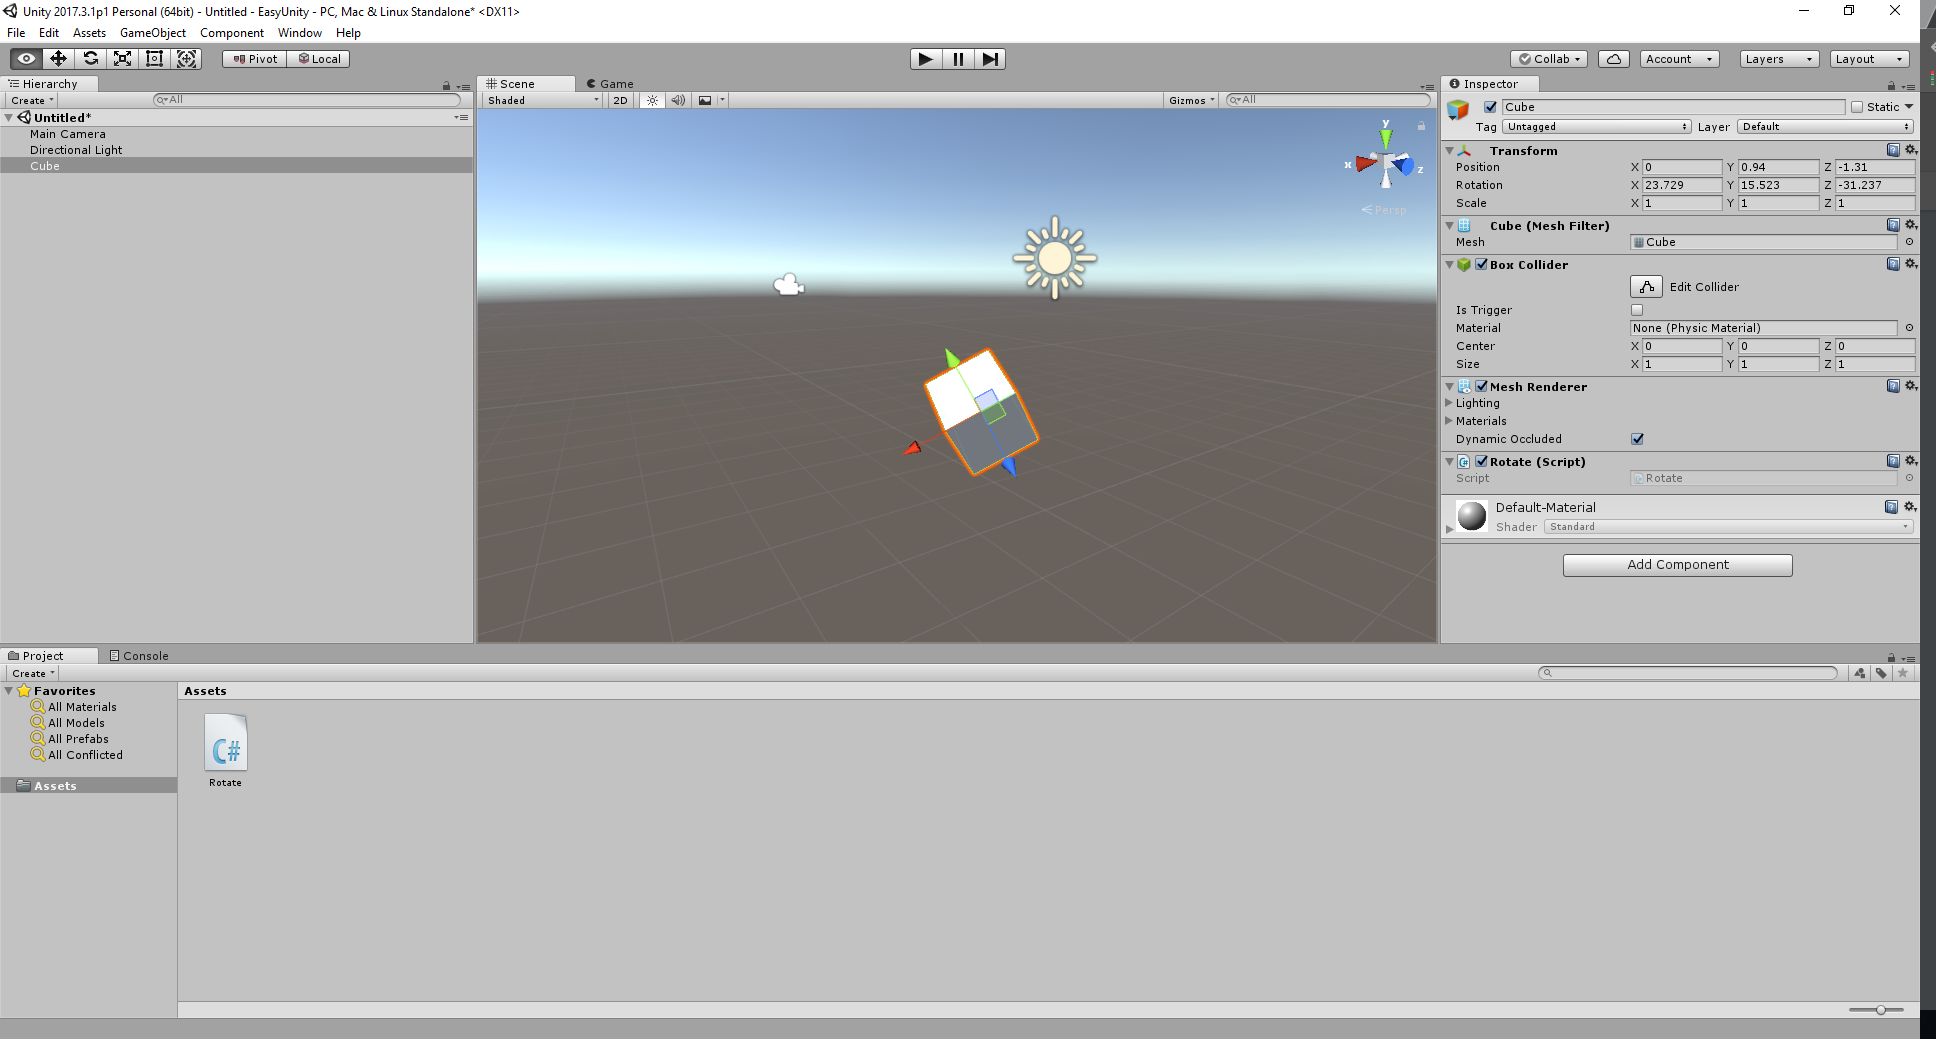Select the Move tool in the toolbar

(x=58, y=59)
